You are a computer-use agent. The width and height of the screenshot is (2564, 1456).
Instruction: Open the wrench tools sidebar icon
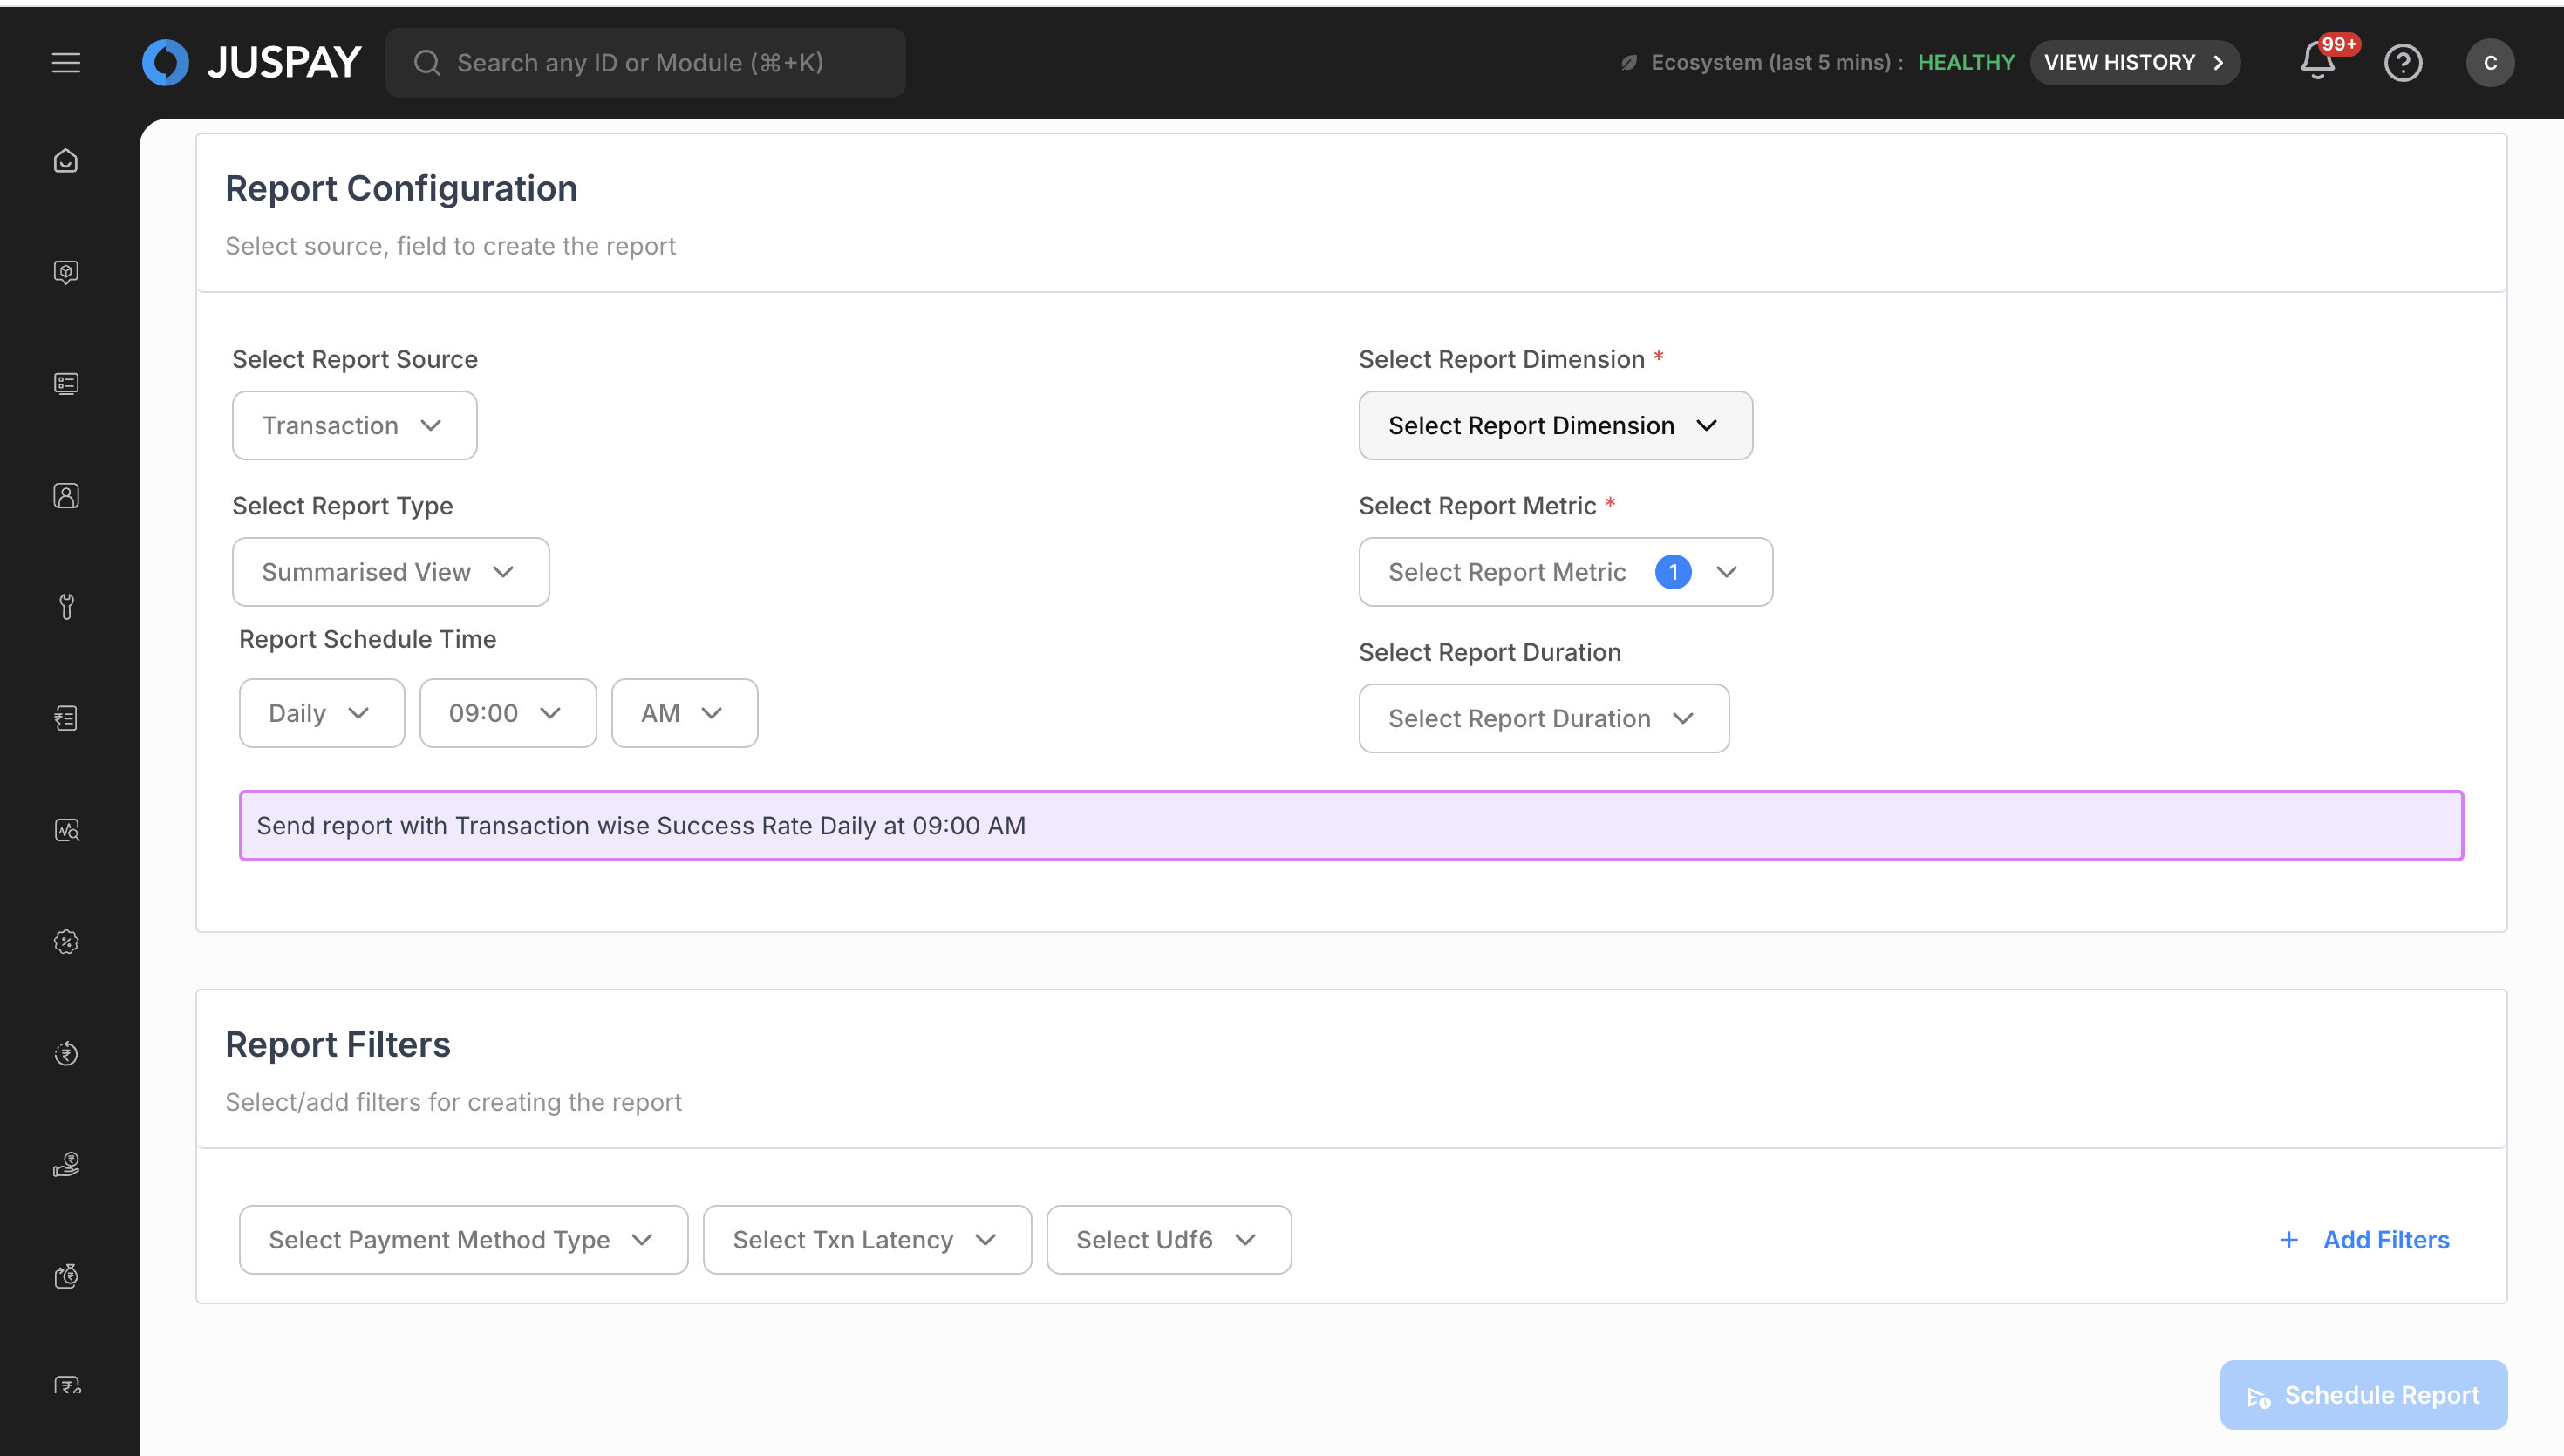(x=66, y=607)
